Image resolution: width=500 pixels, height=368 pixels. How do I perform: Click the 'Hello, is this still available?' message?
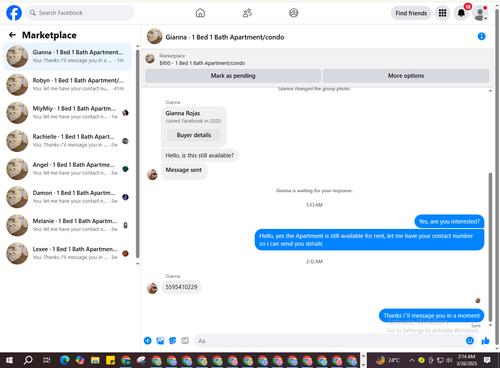coord(200,155)
